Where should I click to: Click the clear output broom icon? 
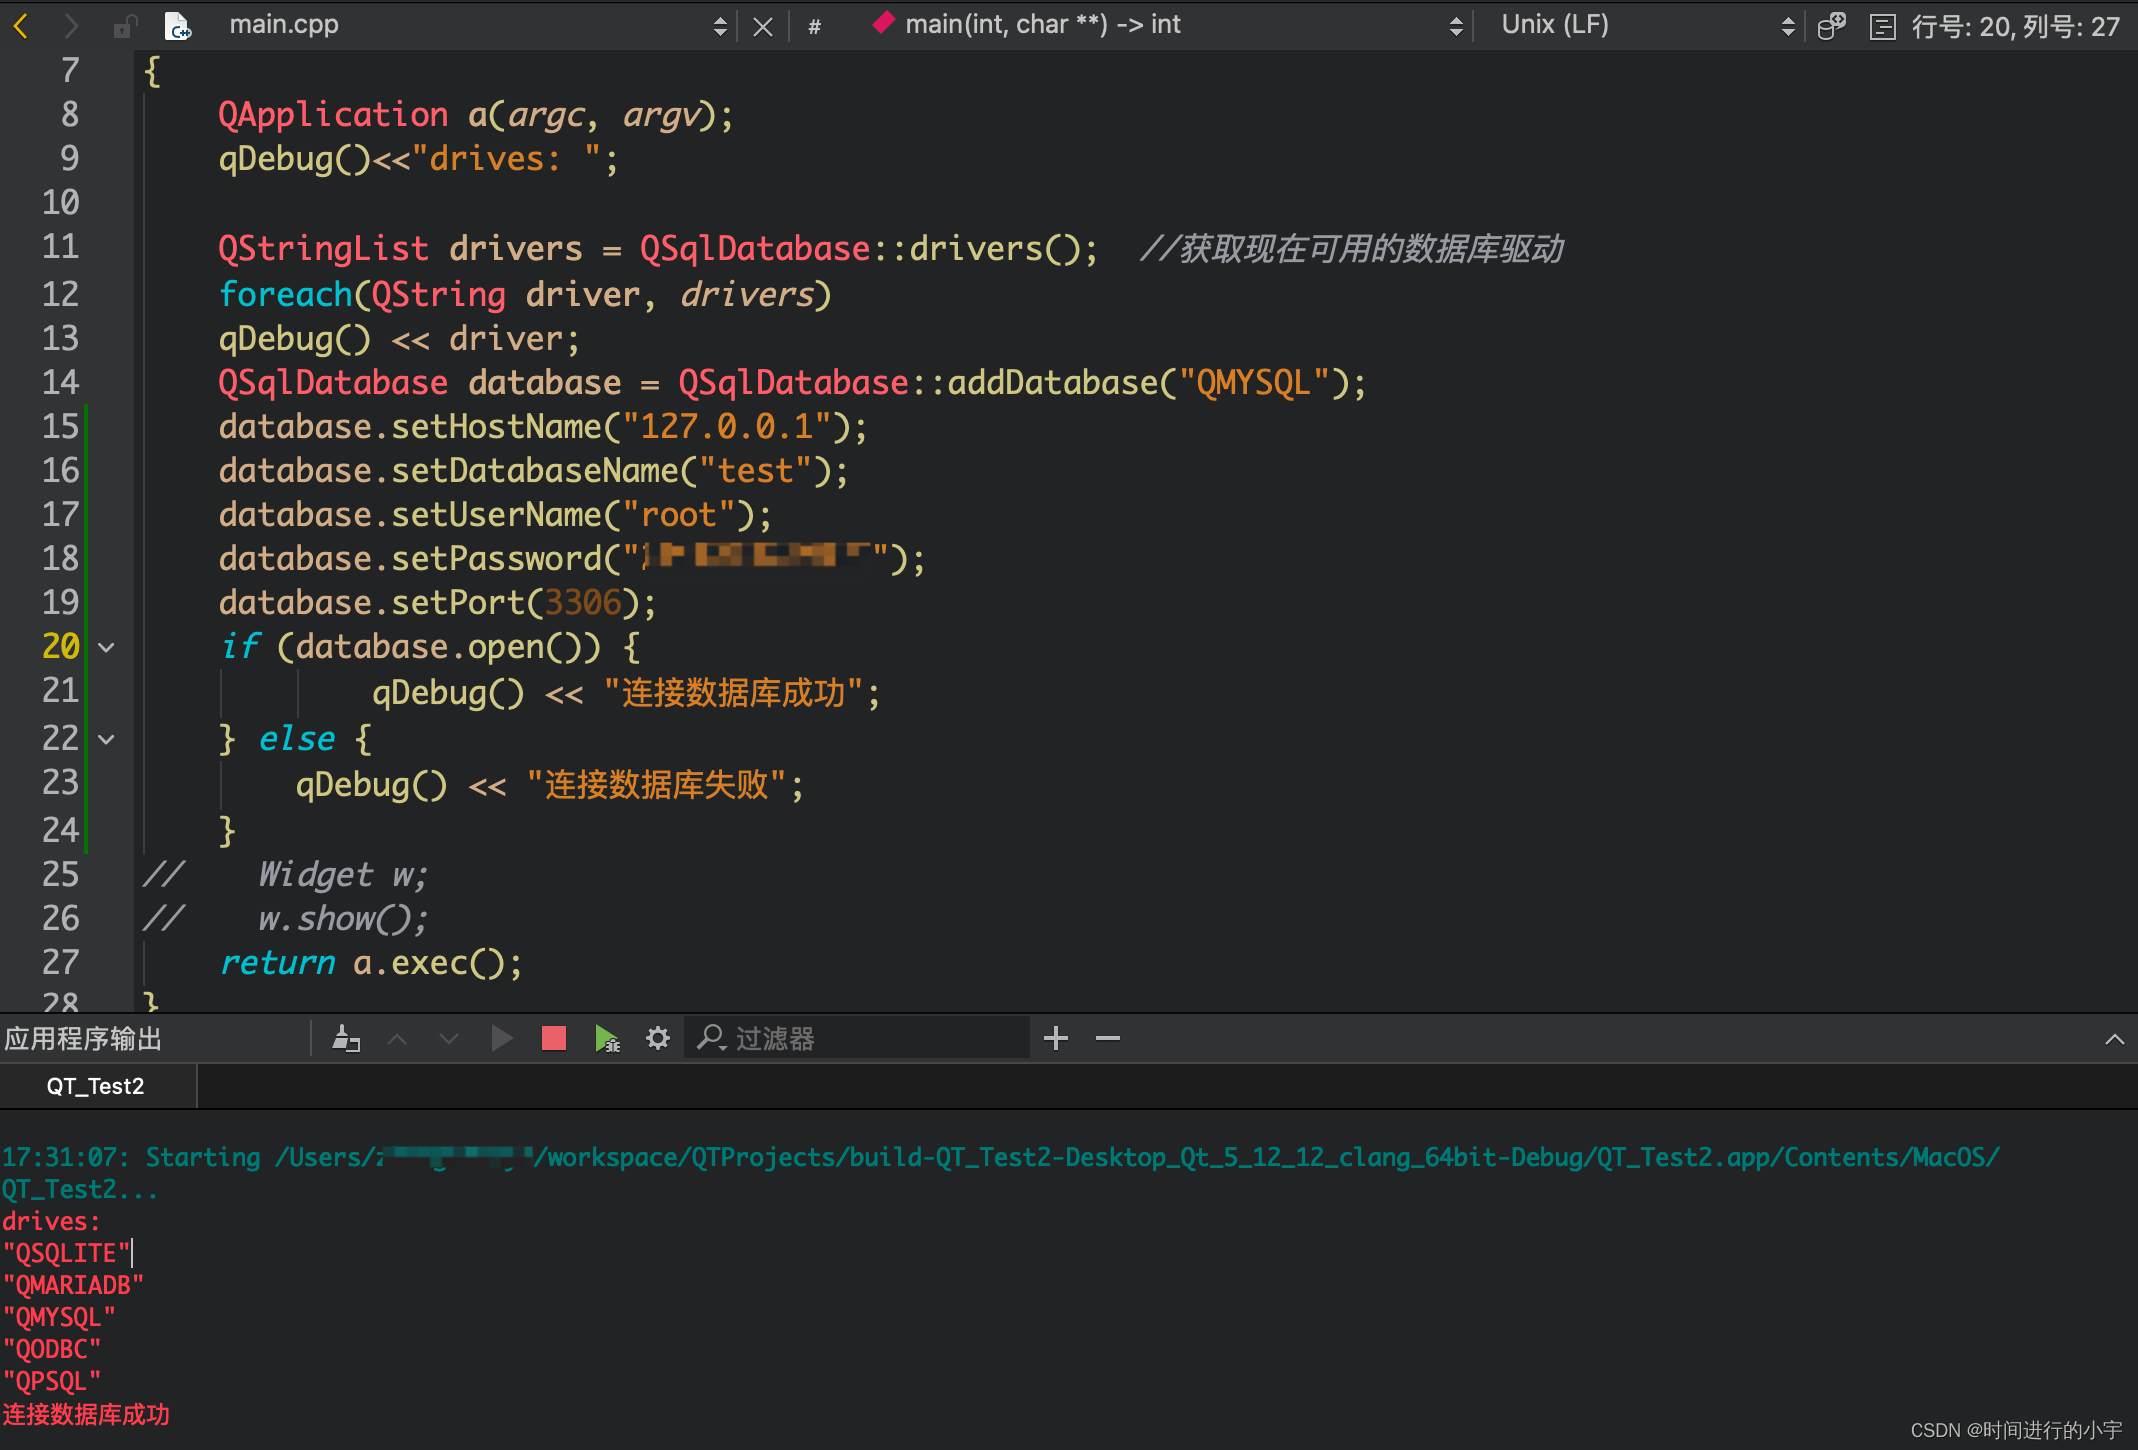pyautogui.click(x=346, y=1038)
